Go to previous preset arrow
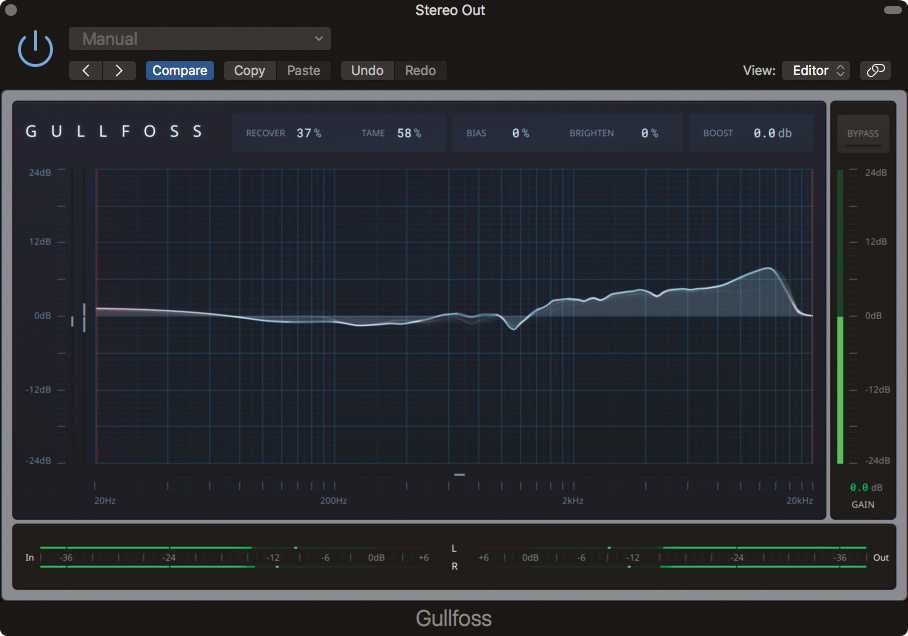 (x=86, y=71)
